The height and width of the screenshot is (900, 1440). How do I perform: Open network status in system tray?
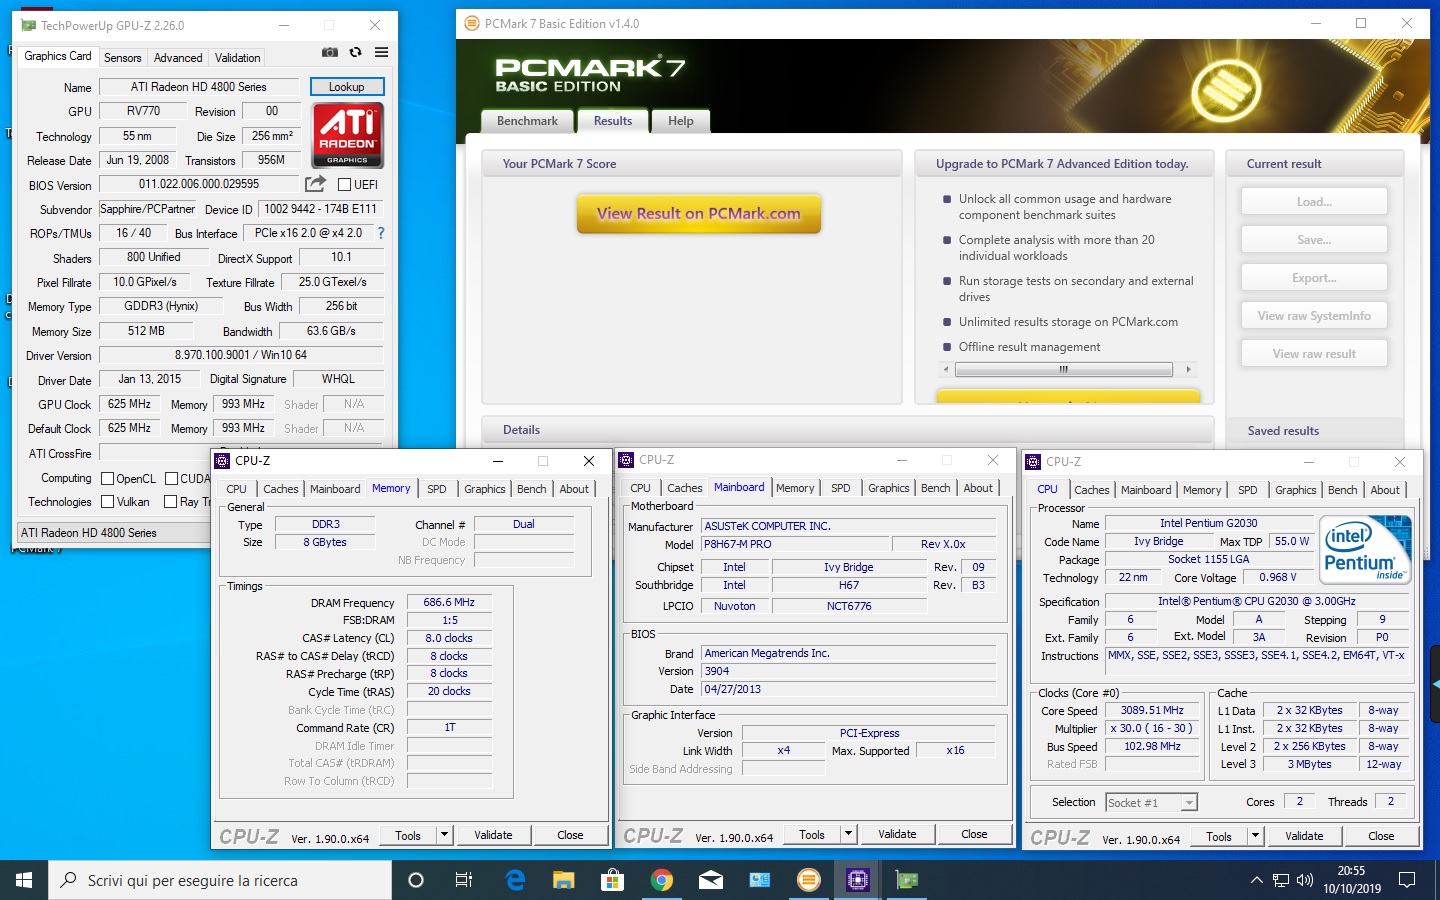[x=1281, y=880]
